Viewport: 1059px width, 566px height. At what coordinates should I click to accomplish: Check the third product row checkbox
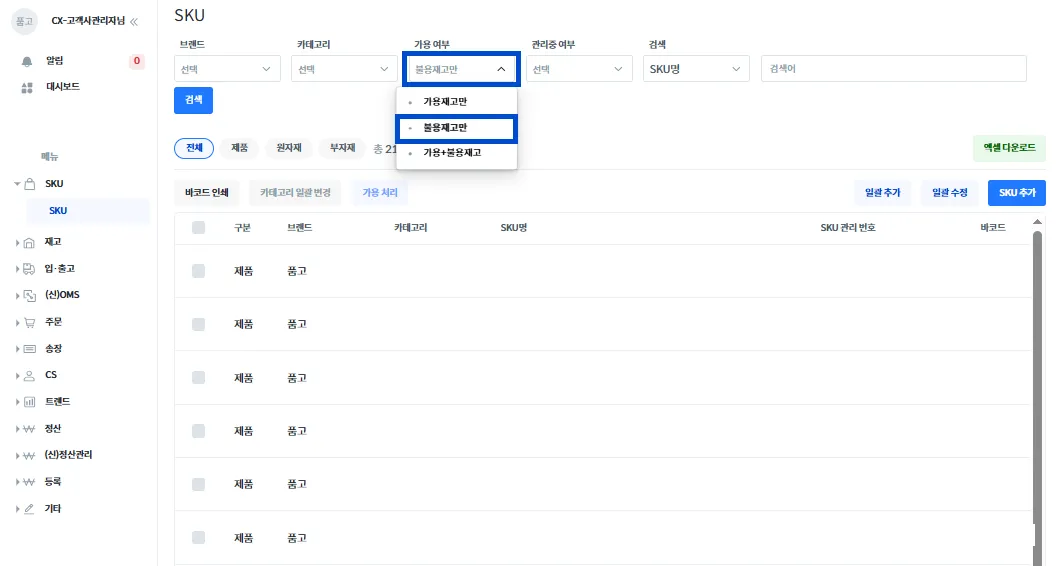click(199, 378)
